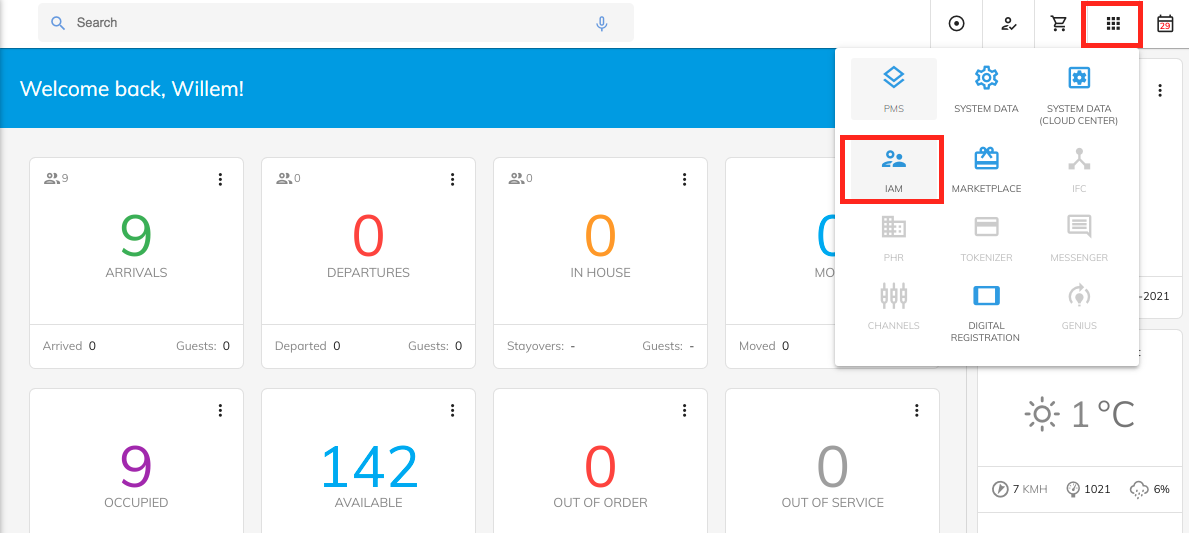Click the Occupied count 9

click(x=136, y=466)
